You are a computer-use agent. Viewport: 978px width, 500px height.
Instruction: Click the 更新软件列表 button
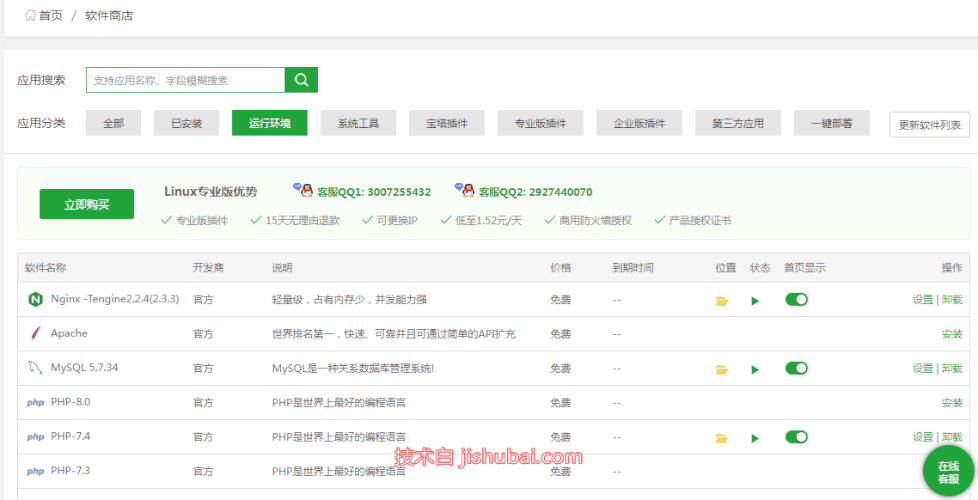(x=929, y=125)
